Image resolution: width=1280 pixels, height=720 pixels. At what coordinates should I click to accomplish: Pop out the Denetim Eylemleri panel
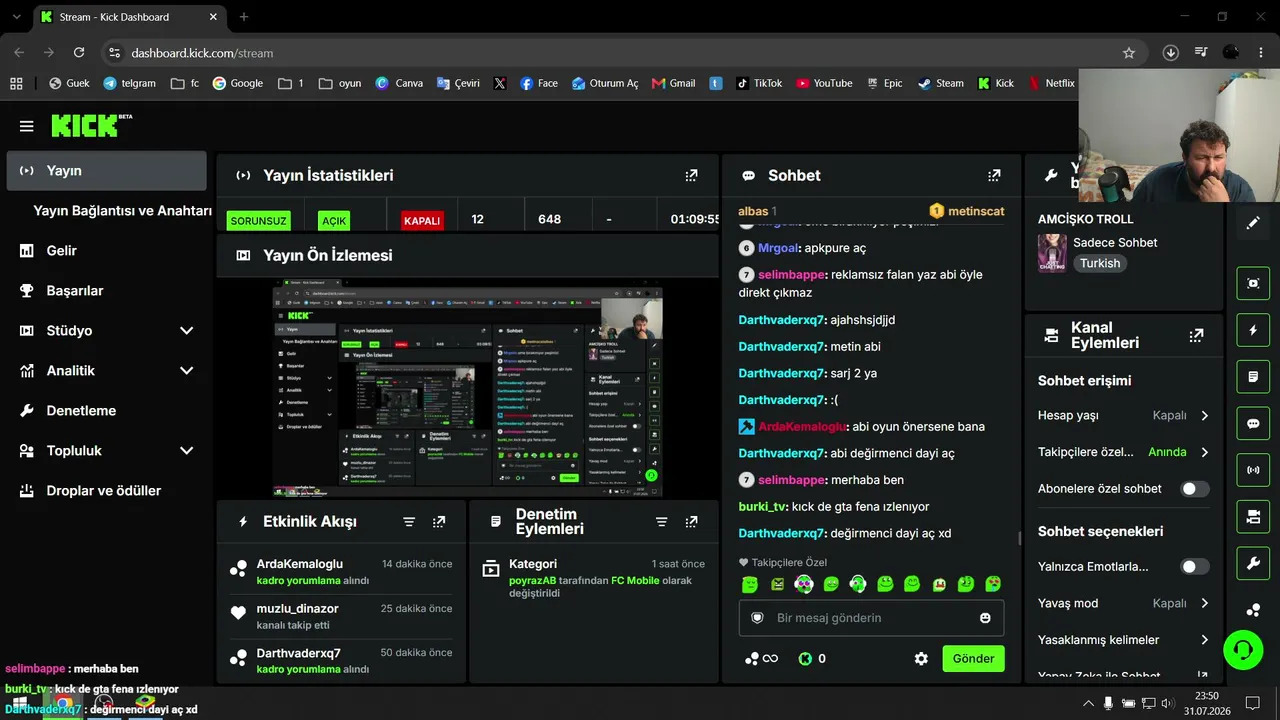pyautogui.click(x=691, y=522)
